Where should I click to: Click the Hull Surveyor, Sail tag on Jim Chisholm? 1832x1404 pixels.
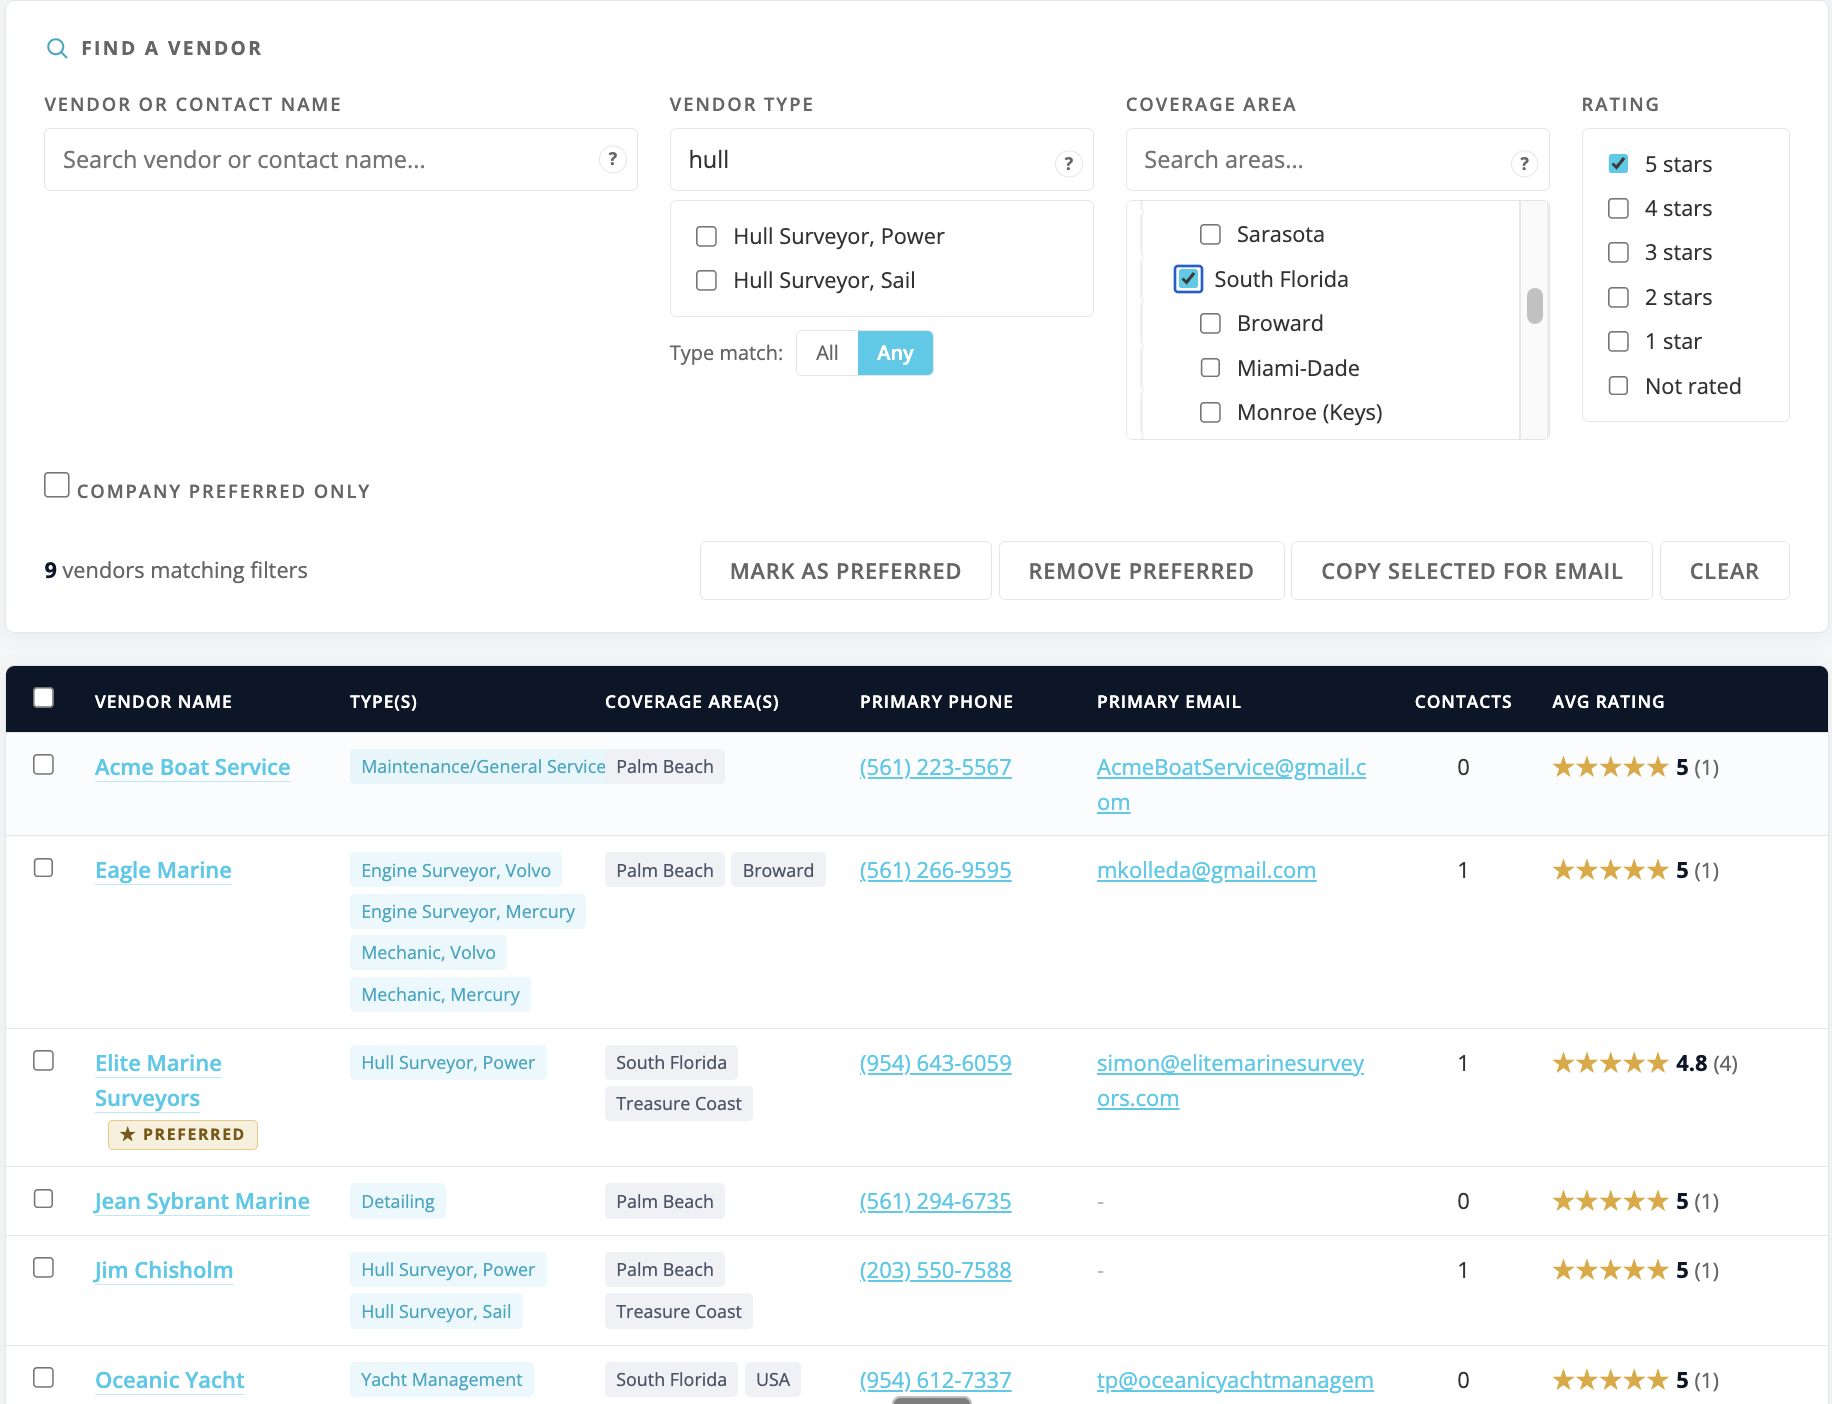point(436,1311)
